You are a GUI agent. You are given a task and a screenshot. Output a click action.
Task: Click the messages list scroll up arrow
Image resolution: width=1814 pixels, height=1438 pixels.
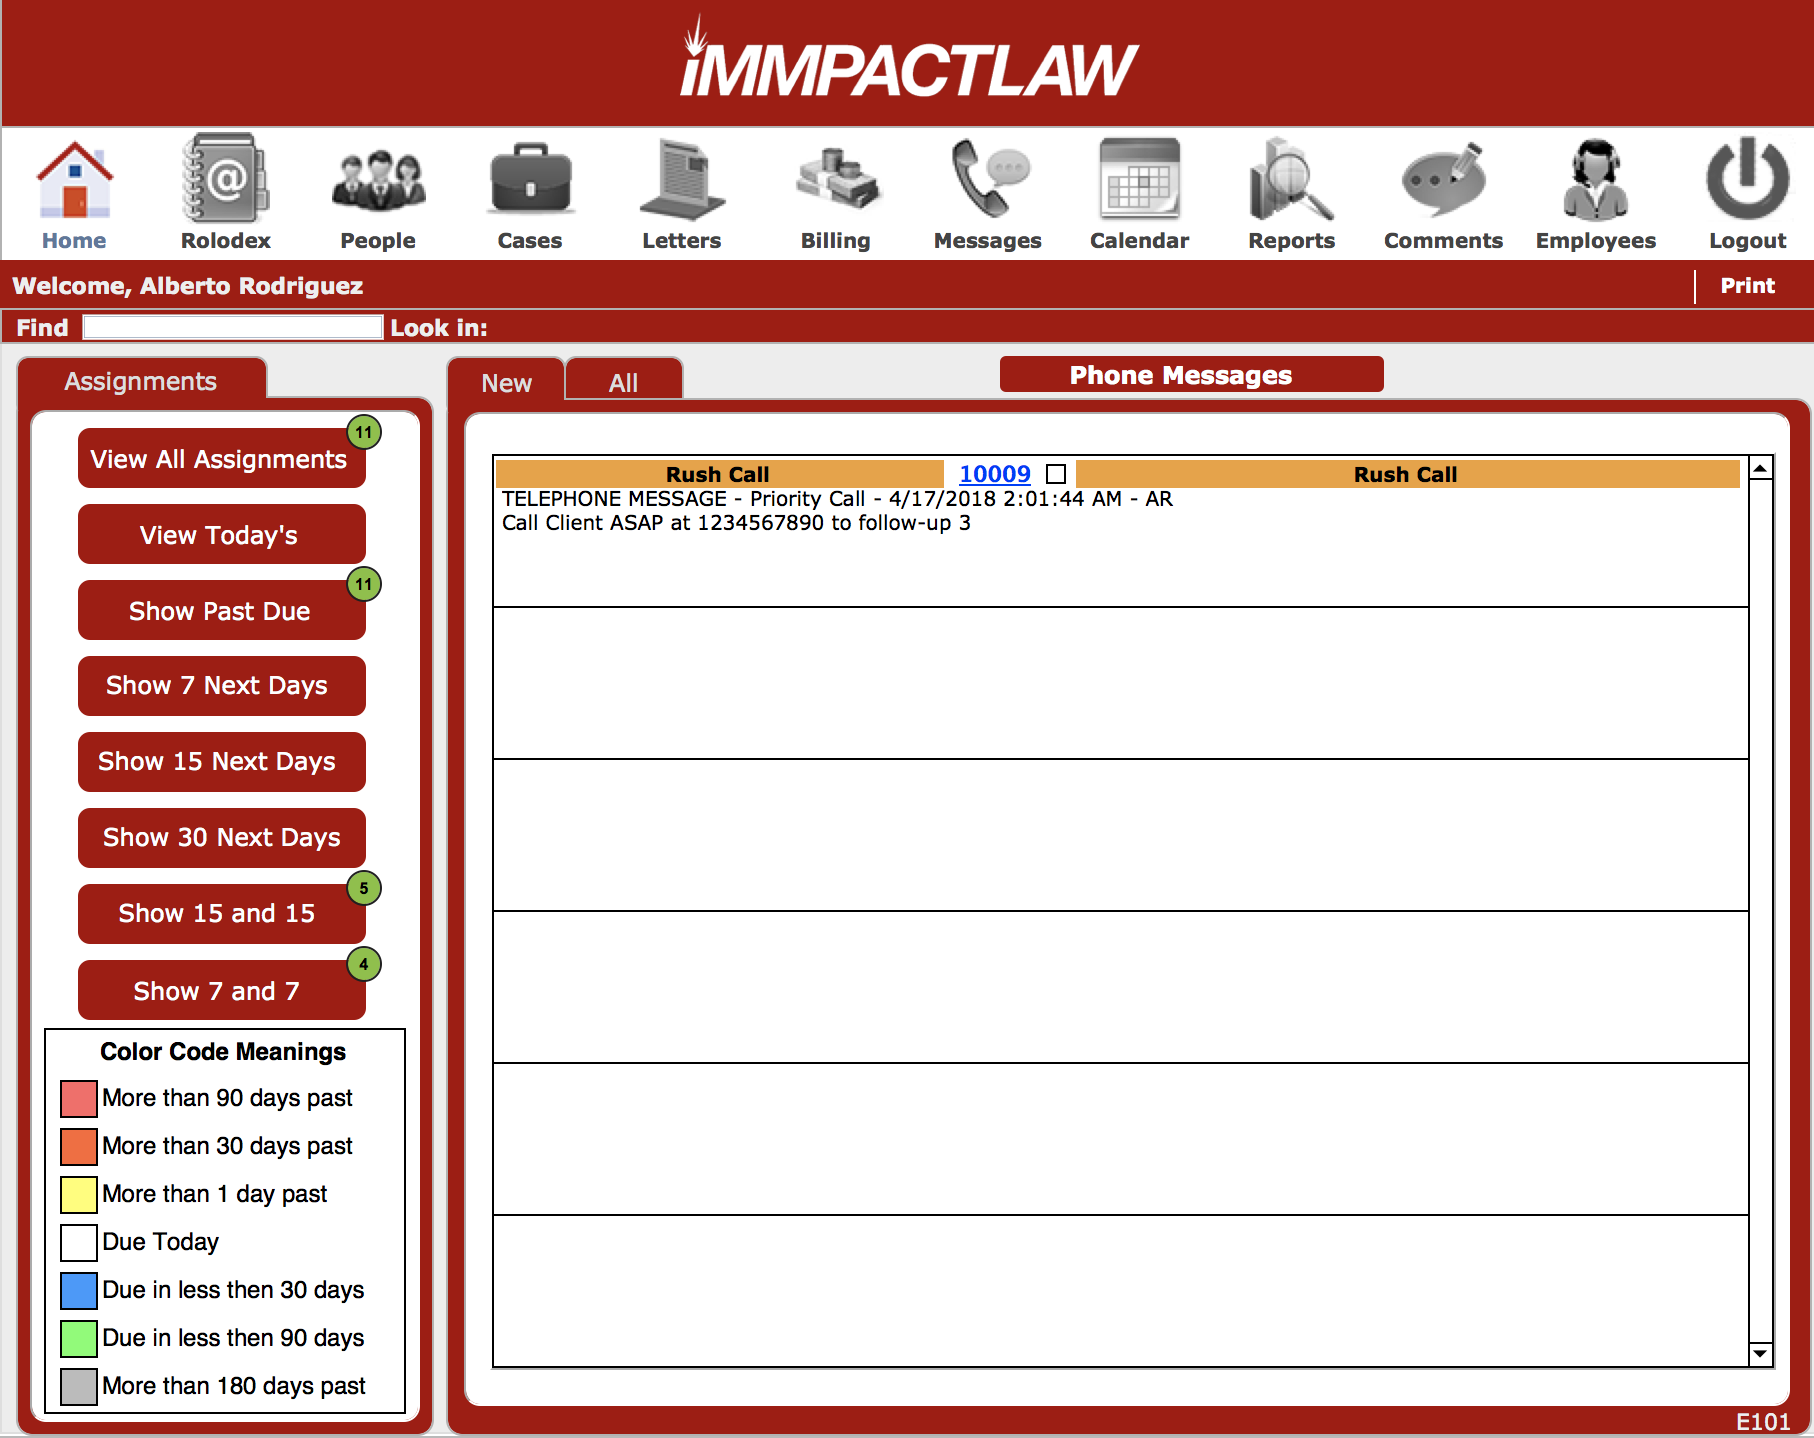tap(1761, 468)
